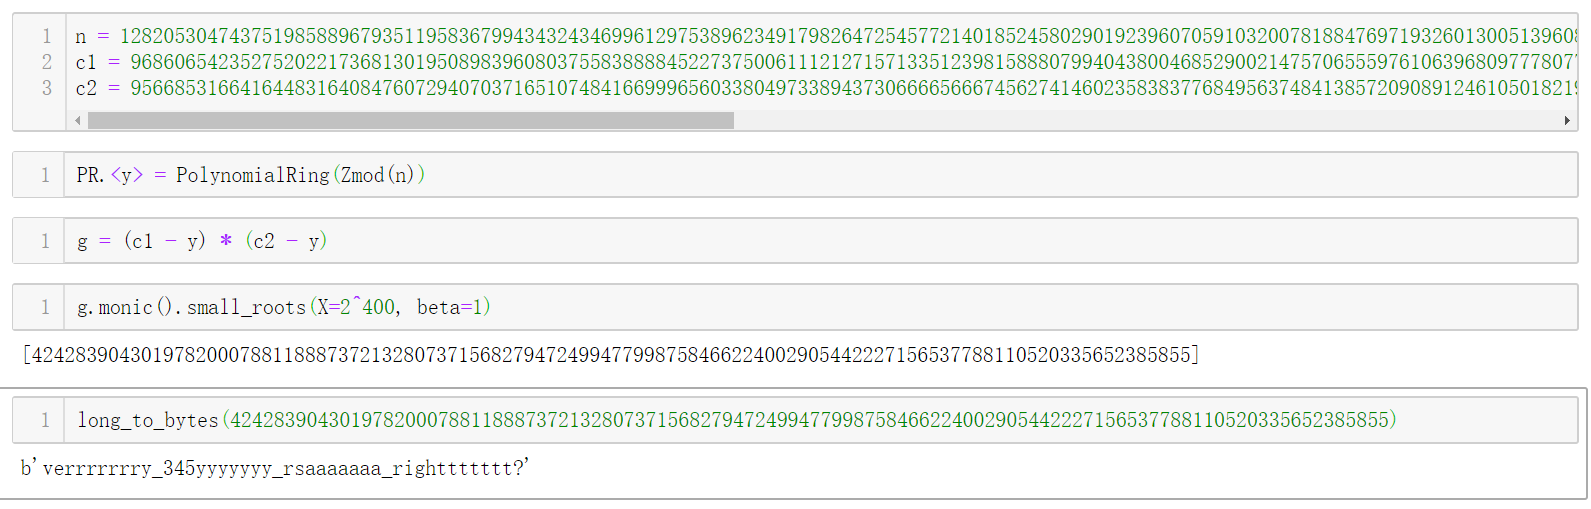Click empty scrollbar track right of the thumb
Image resolution: width=1591 pixels, height=509 pixels.
tap(1146, 121)
